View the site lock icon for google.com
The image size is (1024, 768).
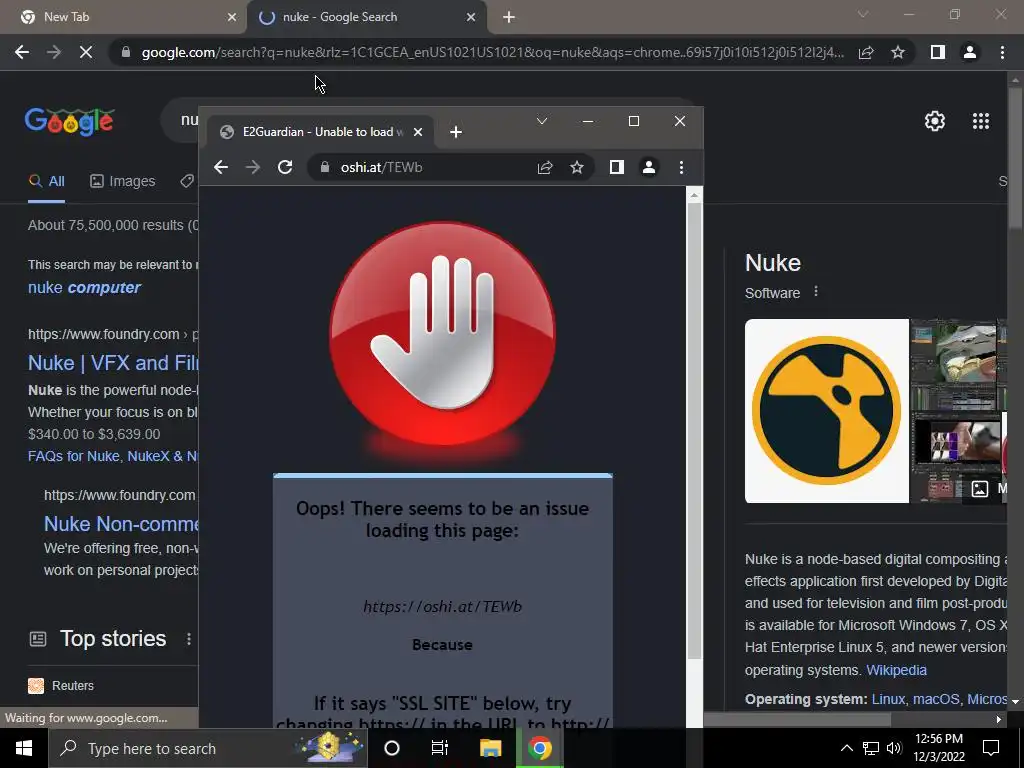[126, 52]
